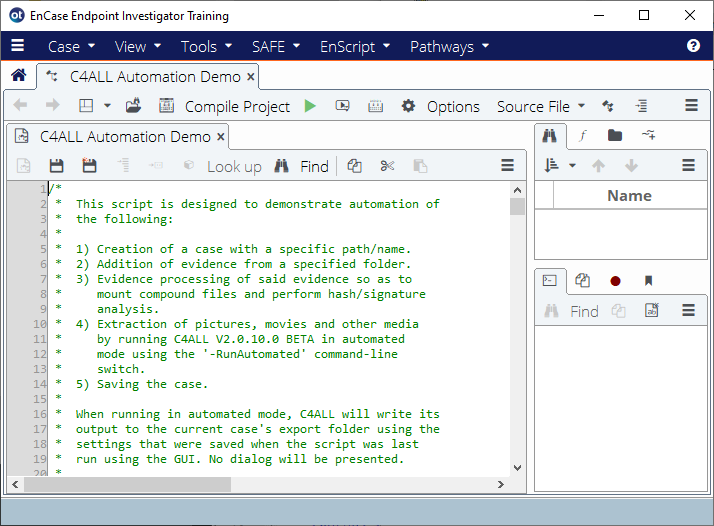The width and height of the screenshot is (714, 526).
Task: Click the red record breakpoint icon
Action: (x=615, y=281)
